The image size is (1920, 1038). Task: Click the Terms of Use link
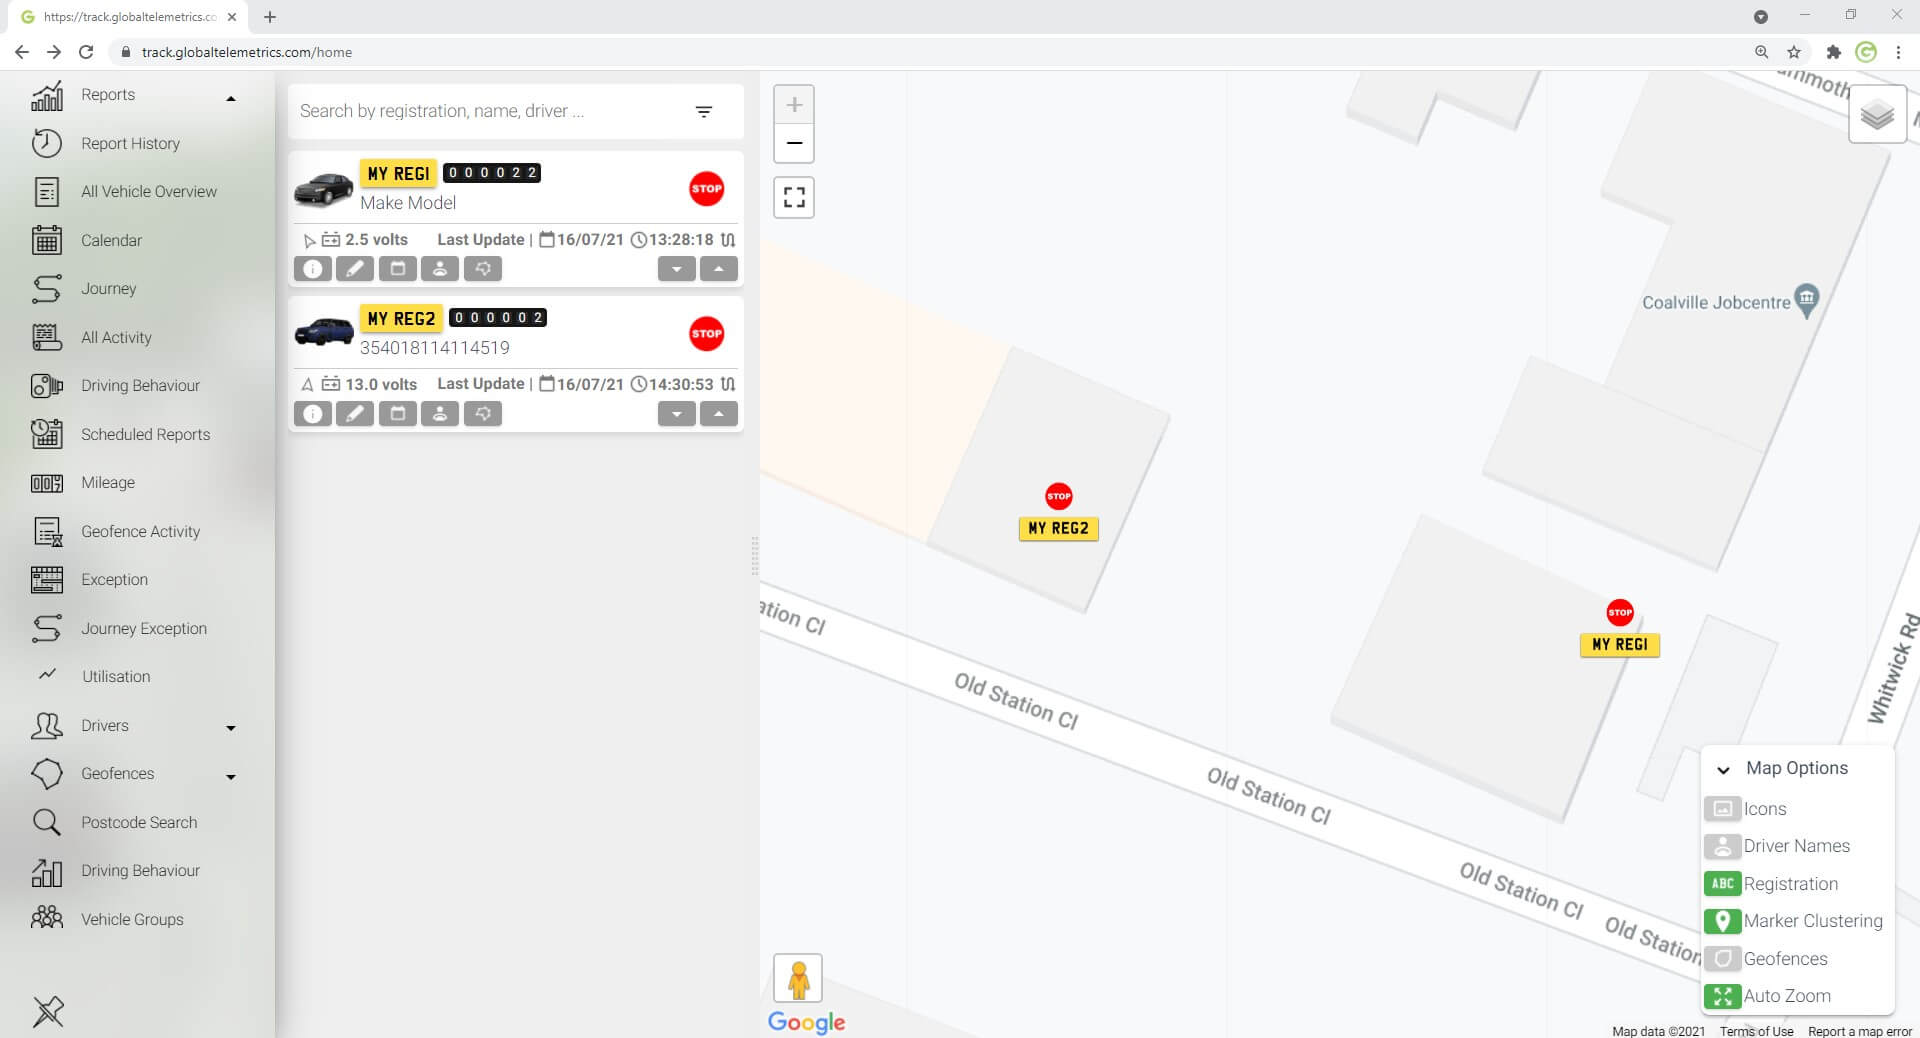pos(1756,1031)
